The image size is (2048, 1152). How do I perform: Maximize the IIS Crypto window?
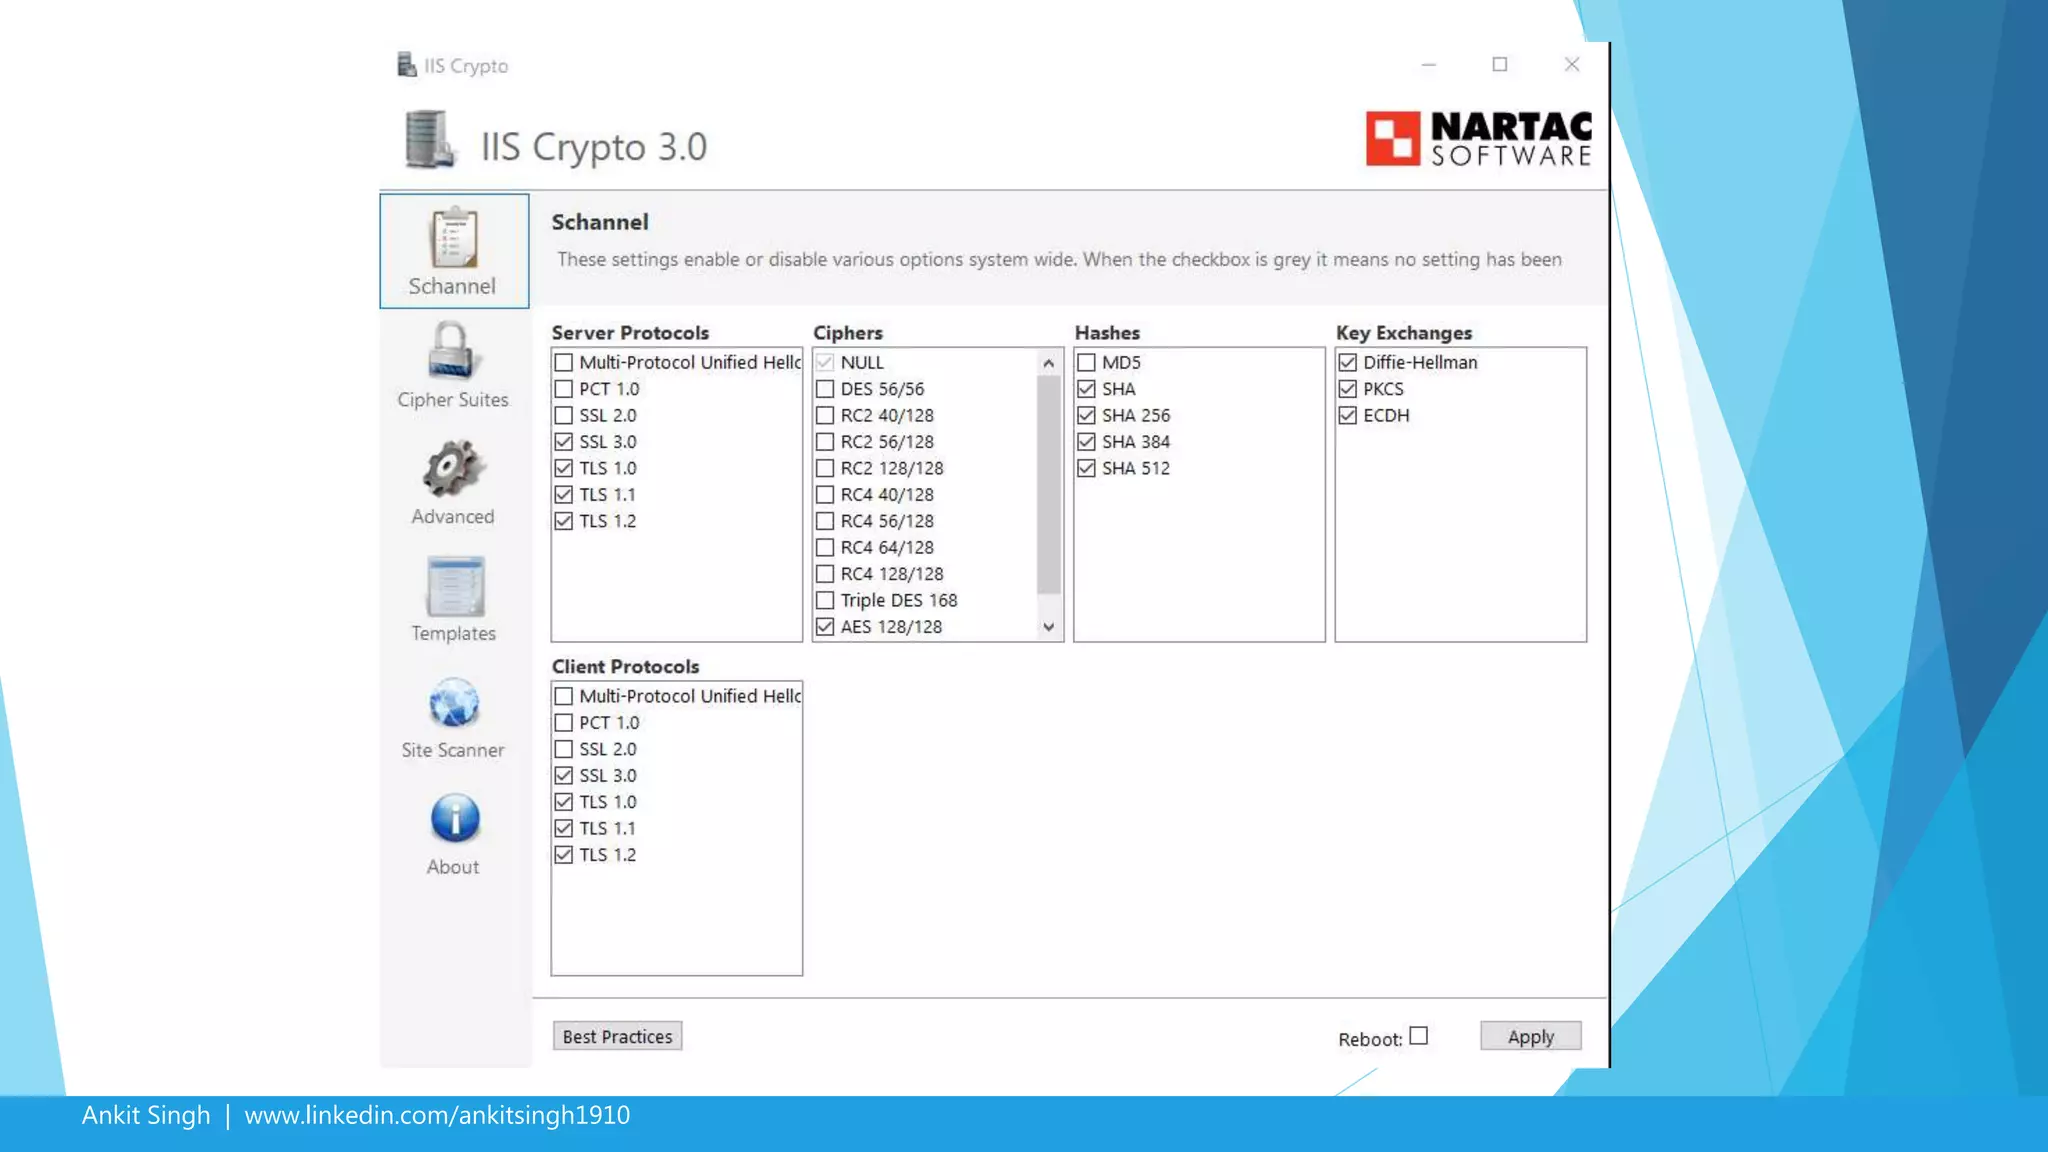coord(1500,65)
